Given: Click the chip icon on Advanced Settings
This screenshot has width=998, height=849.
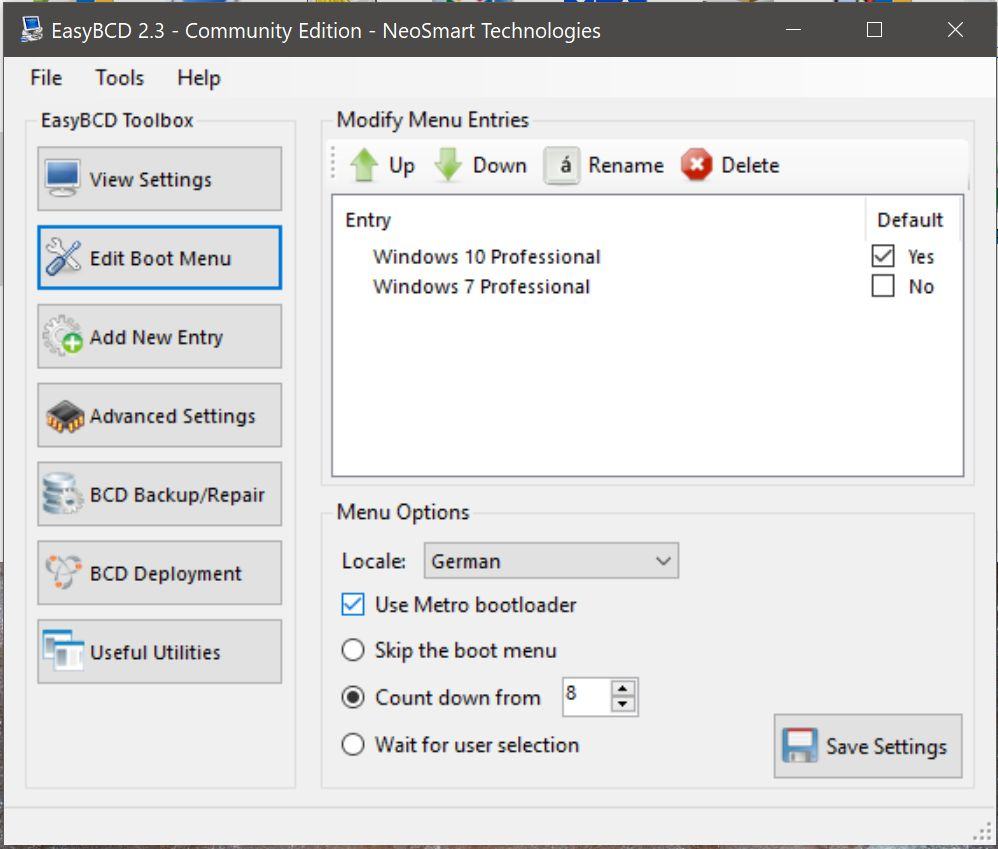Looking at the screenshot, I should (64, 416).
